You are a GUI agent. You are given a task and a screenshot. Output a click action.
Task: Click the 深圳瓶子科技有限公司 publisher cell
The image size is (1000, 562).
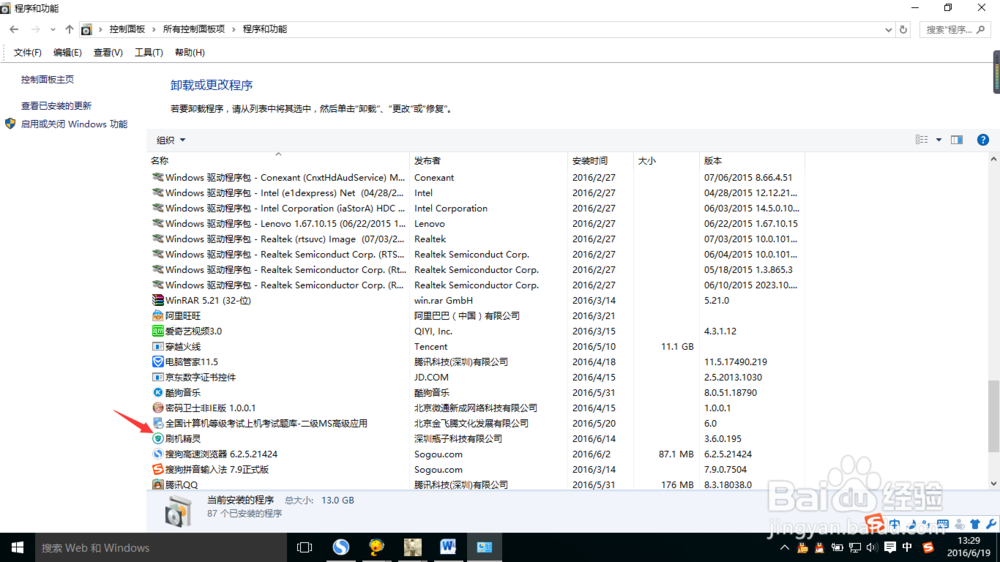(x=458, y=439)
